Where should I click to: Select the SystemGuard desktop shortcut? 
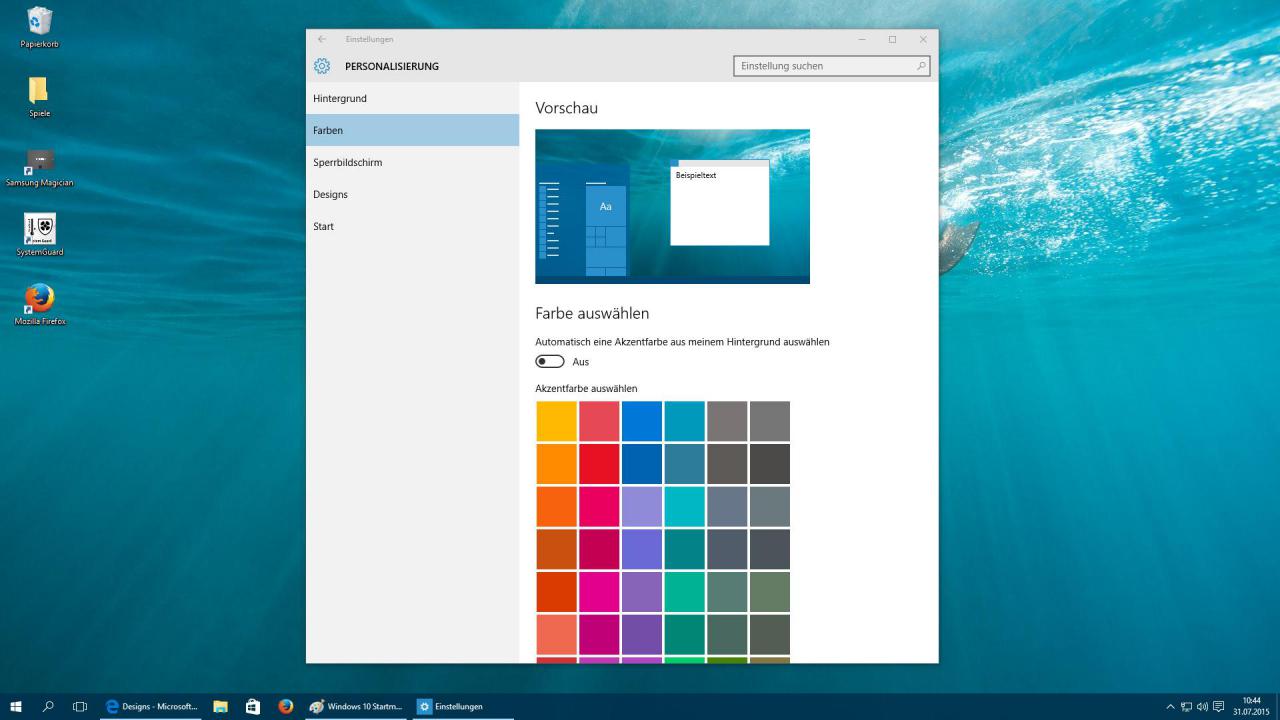(39, 235)
